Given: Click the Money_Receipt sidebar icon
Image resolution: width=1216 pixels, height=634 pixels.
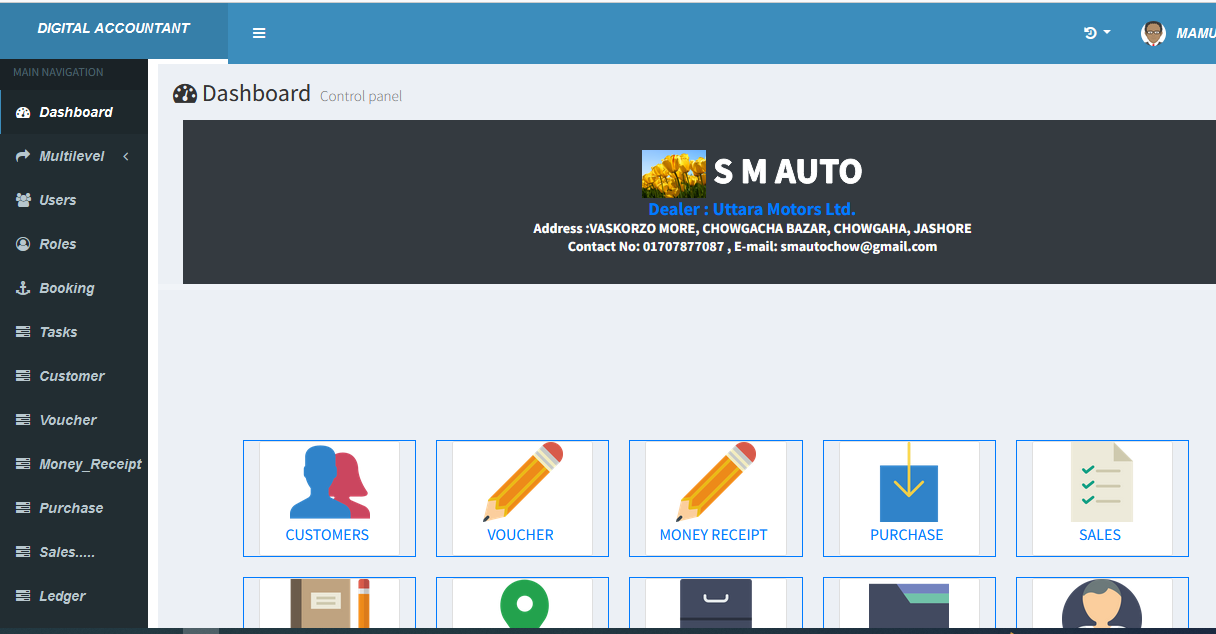Looking at the screenshot, I should (x=23, y=464).
